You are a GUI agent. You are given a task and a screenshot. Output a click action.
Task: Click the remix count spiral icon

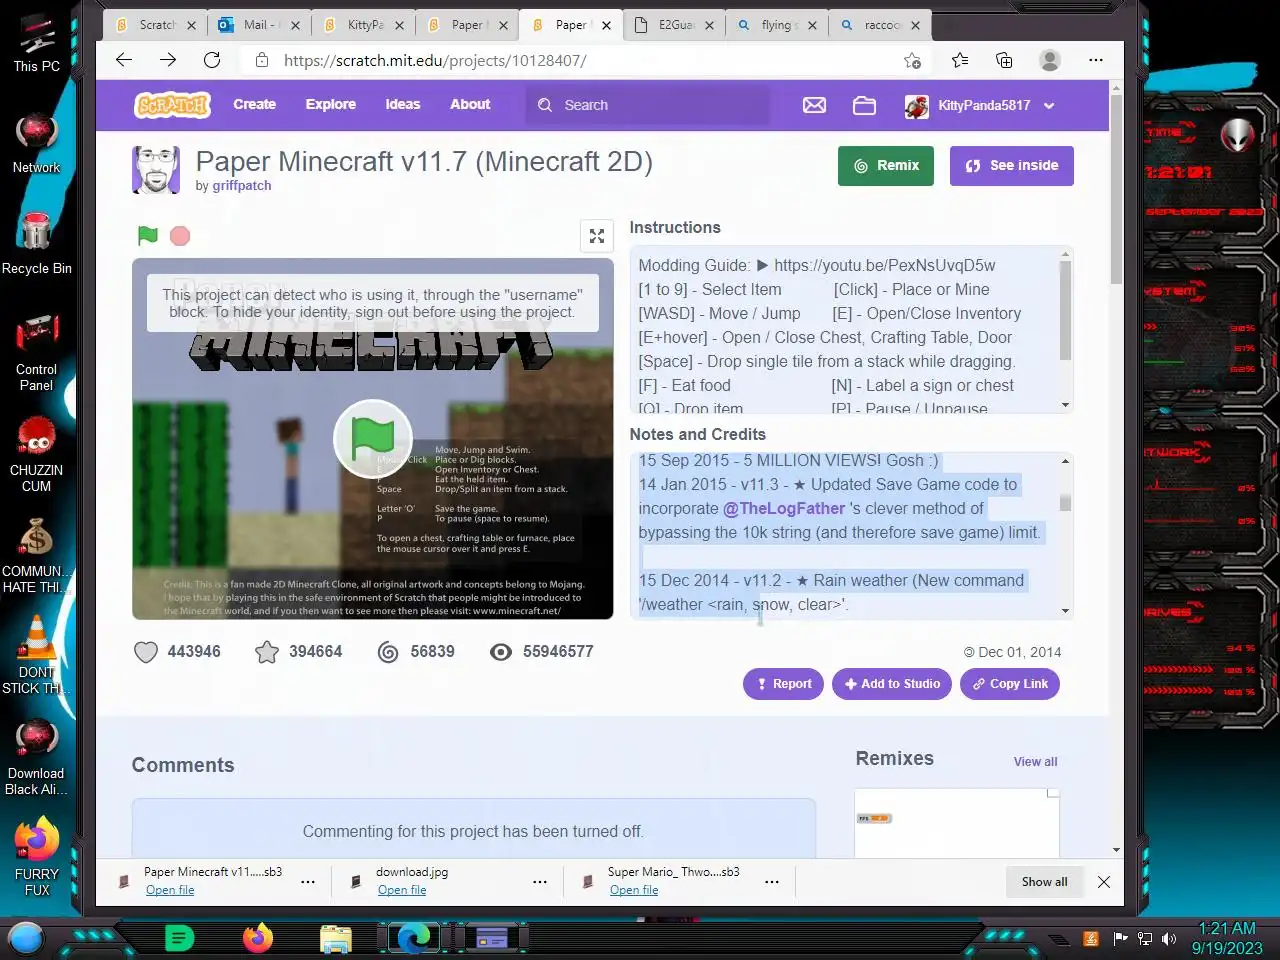pos(388,652)
